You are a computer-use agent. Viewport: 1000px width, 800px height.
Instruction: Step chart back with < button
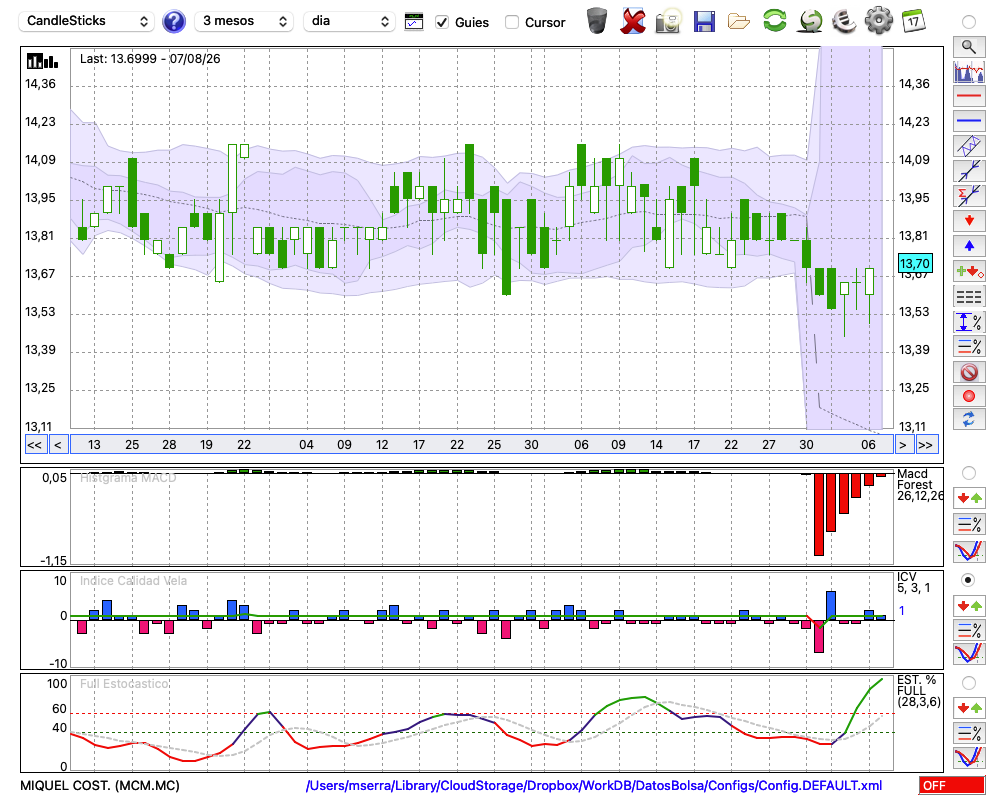[x=58, y=445]
